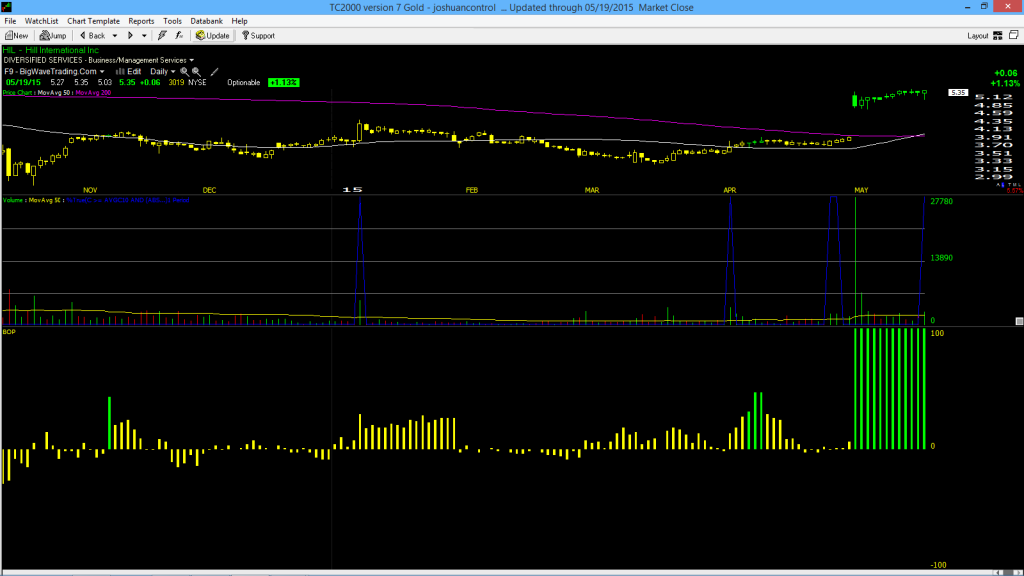
Task: Click the MovAvg 50 indicator label
Action: pyautogui.click(x=54, y=93)
